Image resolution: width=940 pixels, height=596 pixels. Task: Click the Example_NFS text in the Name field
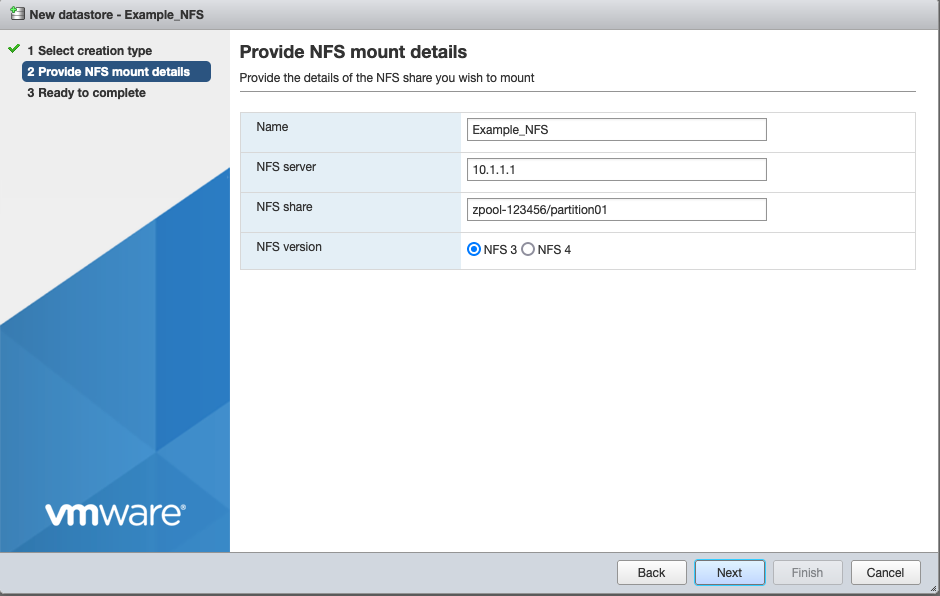510,129
